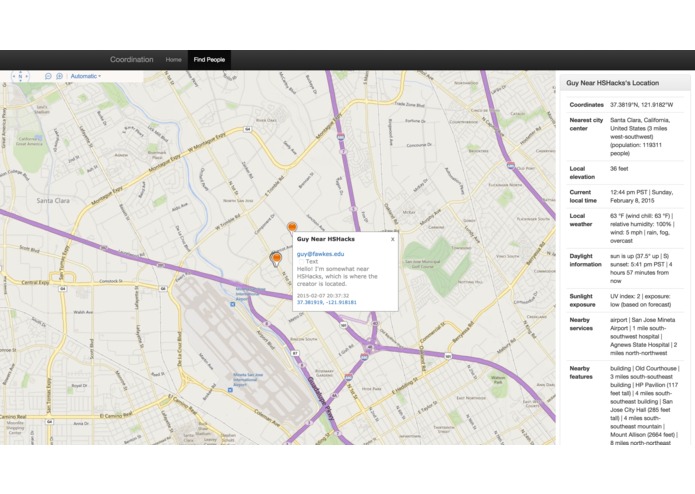Click the Nearby features label

coord(581,373)
